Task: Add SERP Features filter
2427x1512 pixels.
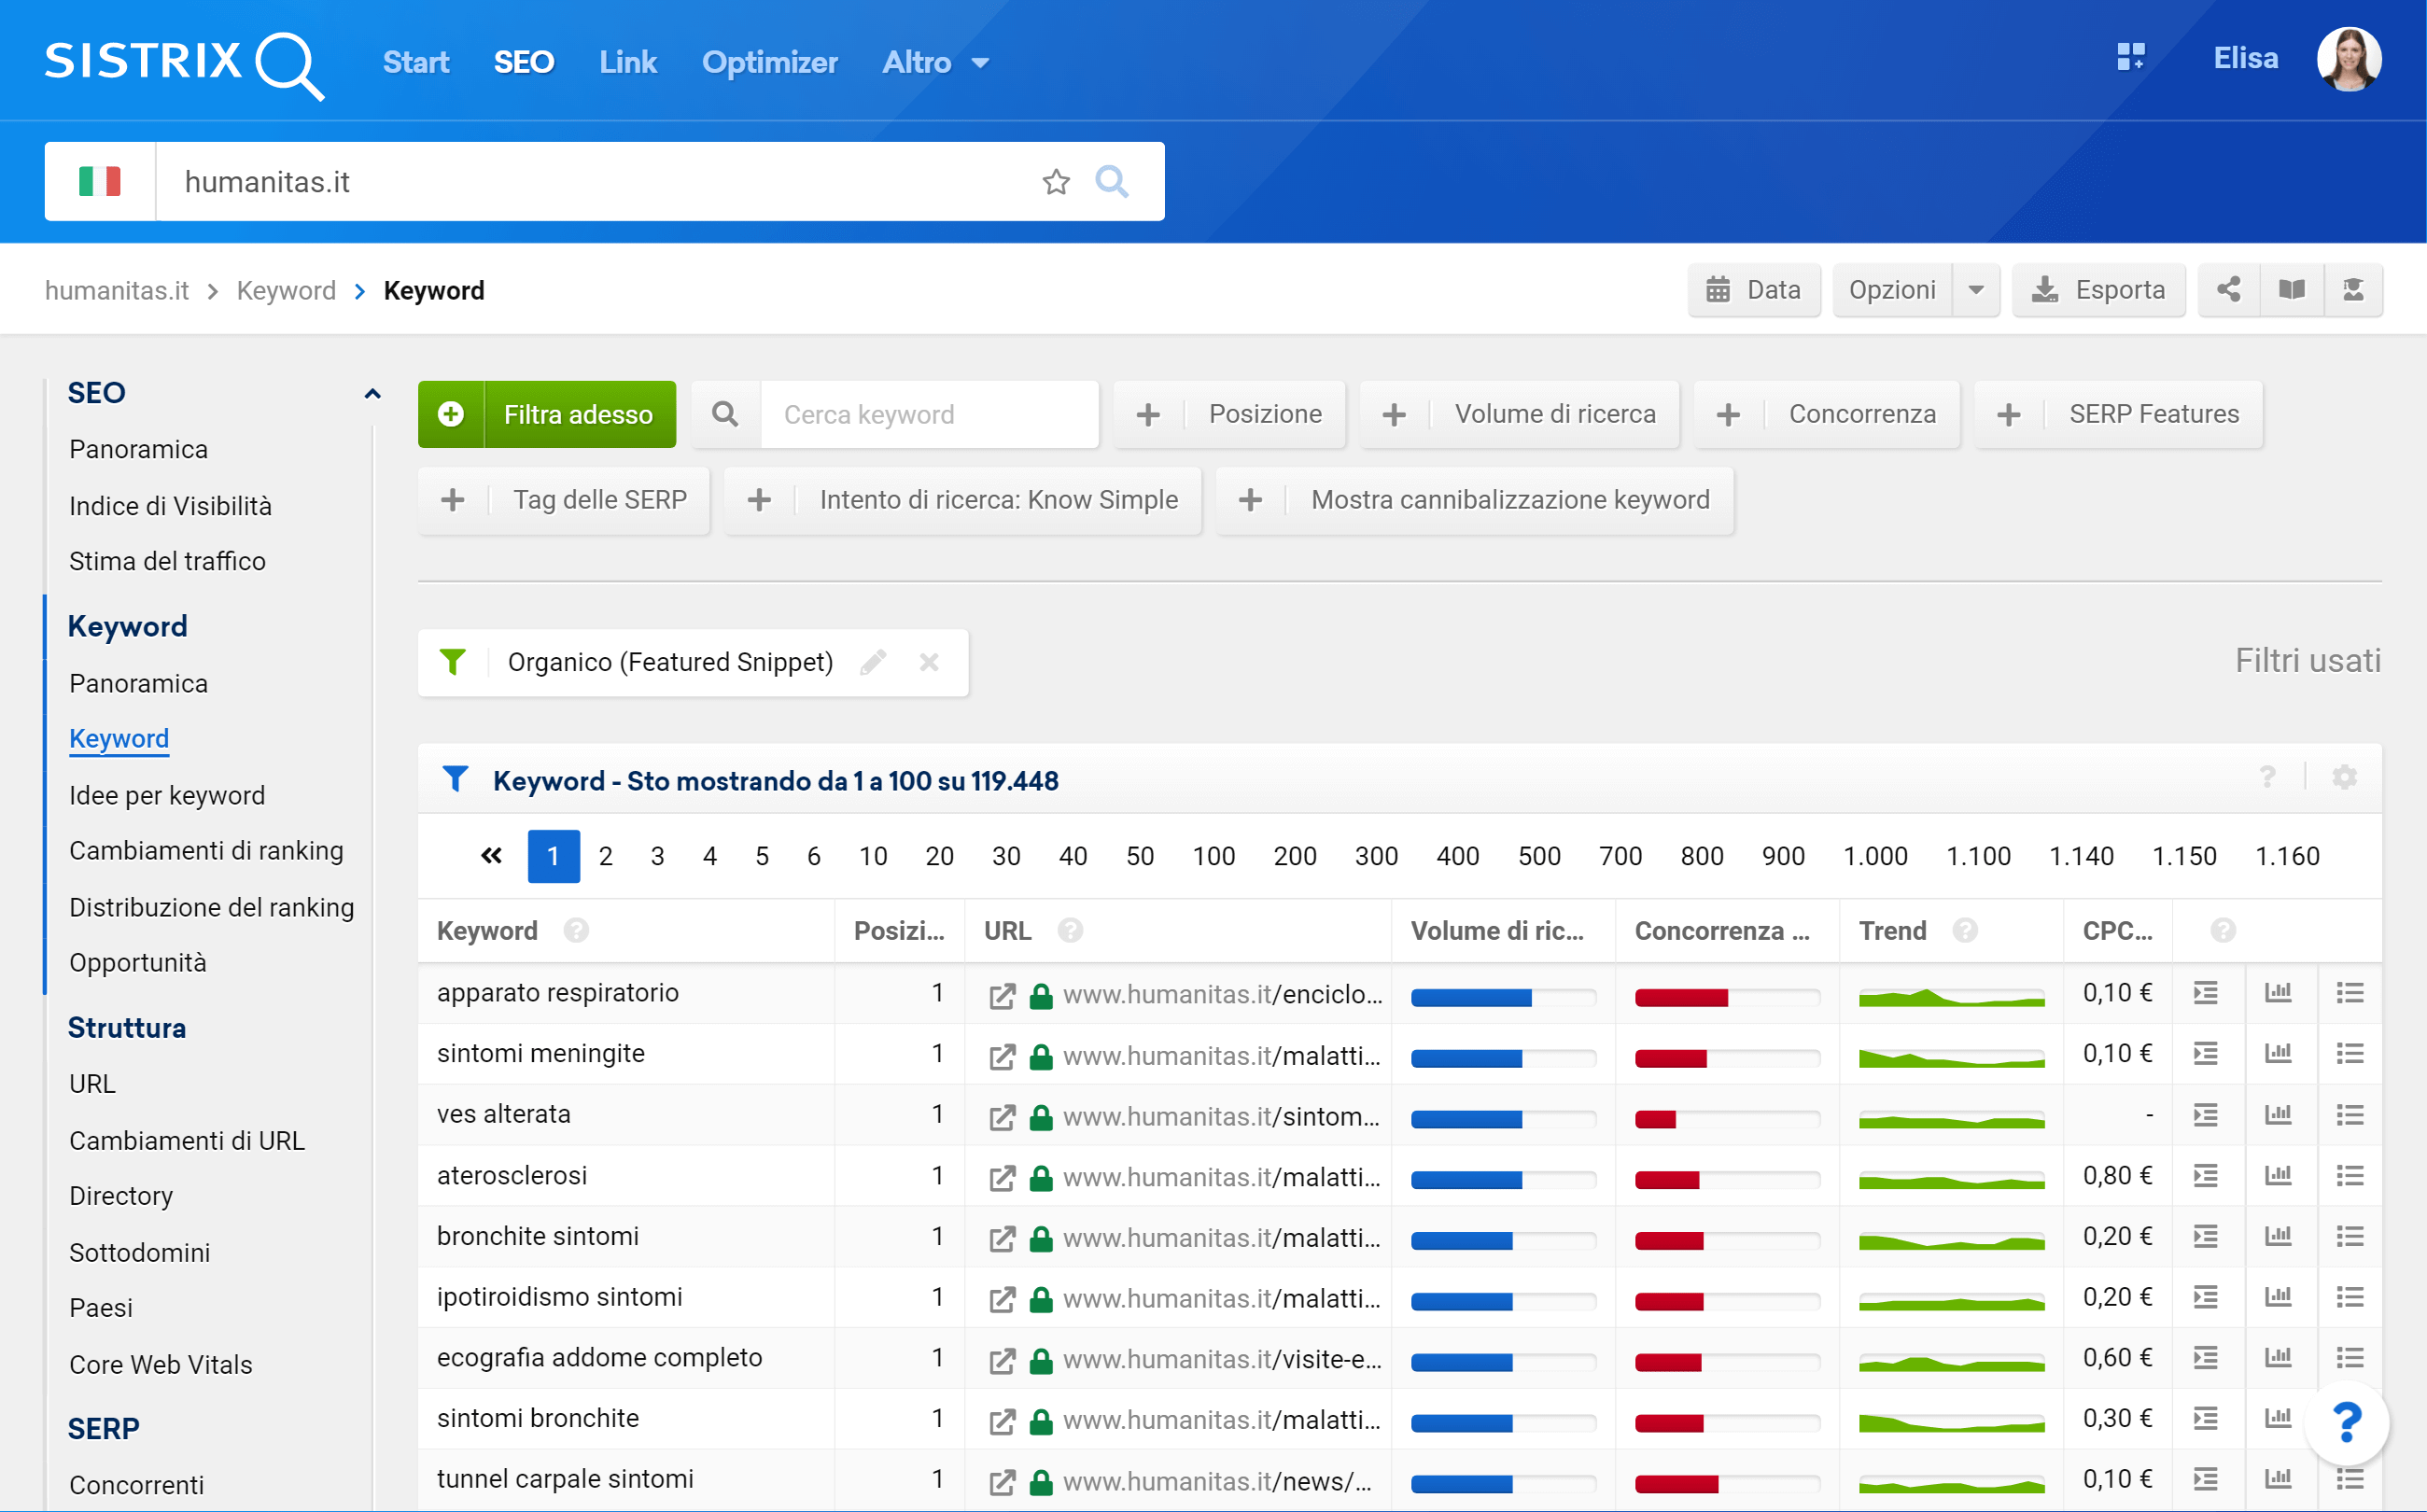Action: pyautogui.click(x=2118, y=414)
